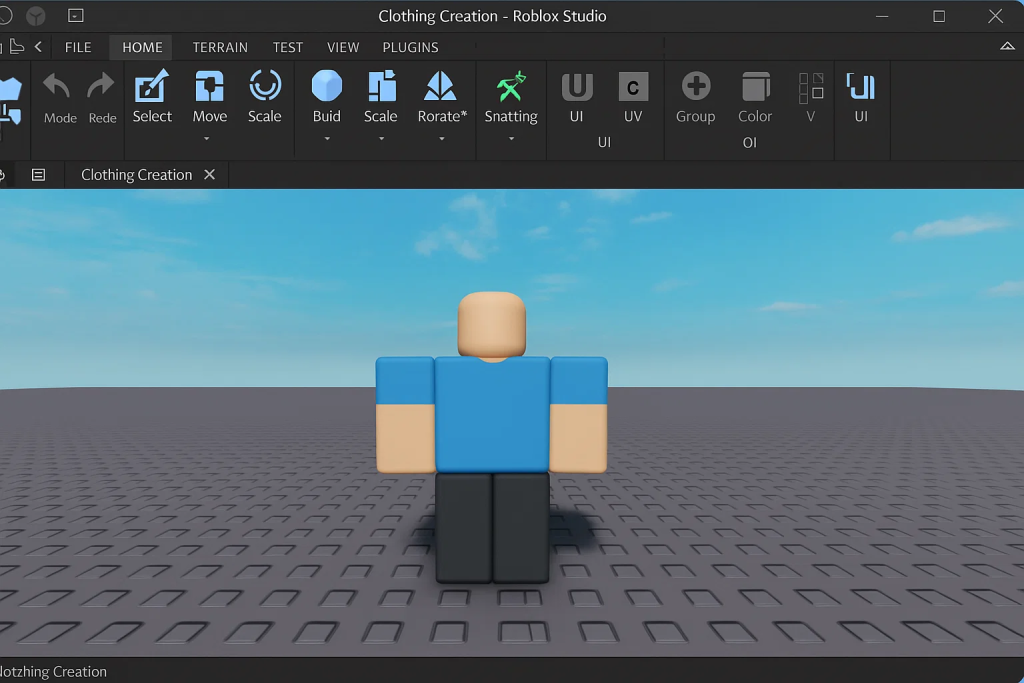Viewport: 1024px width, 683px height.
Task: Click the UI section label under the UI and UV icons
Action: (x=604, y=142)
